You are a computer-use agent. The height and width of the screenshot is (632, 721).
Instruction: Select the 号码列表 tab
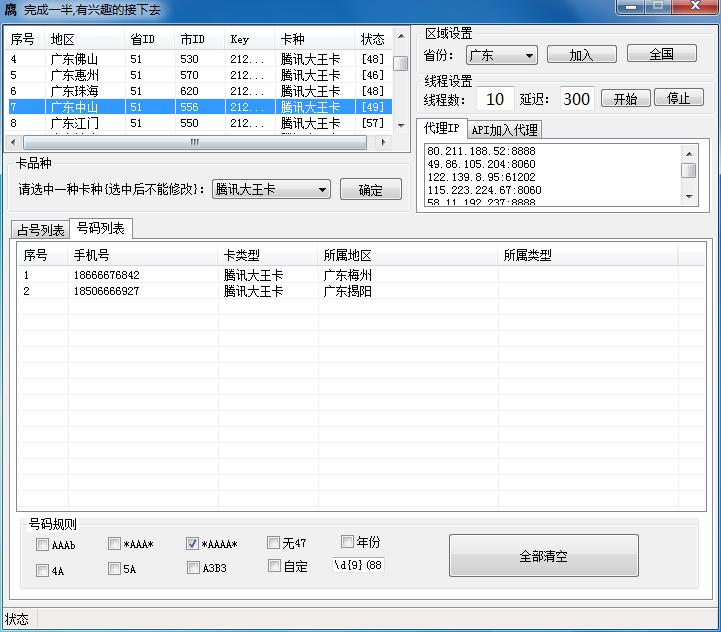click(x=101, y=228)
